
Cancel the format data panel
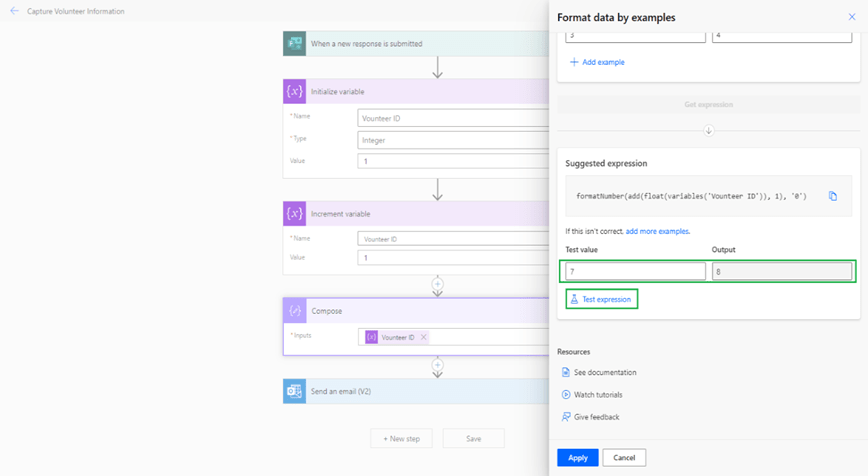[624, 457]
